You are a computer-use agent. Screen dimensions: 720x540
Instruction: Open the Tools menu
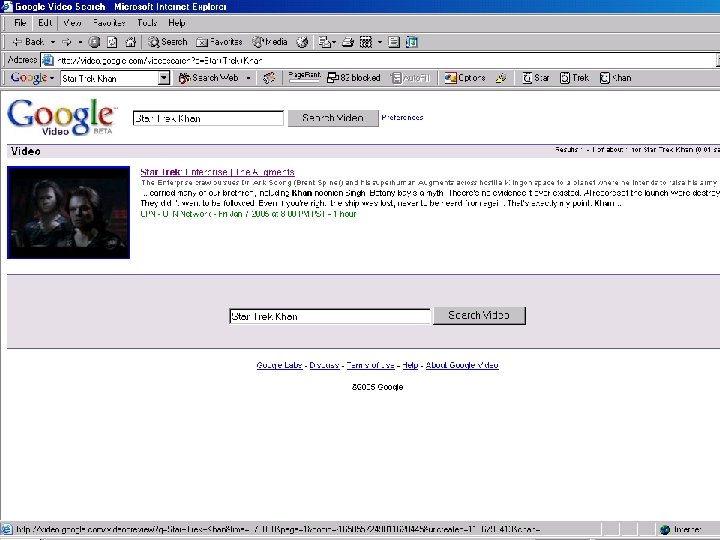pyautogui.click(x=147, y=23)
